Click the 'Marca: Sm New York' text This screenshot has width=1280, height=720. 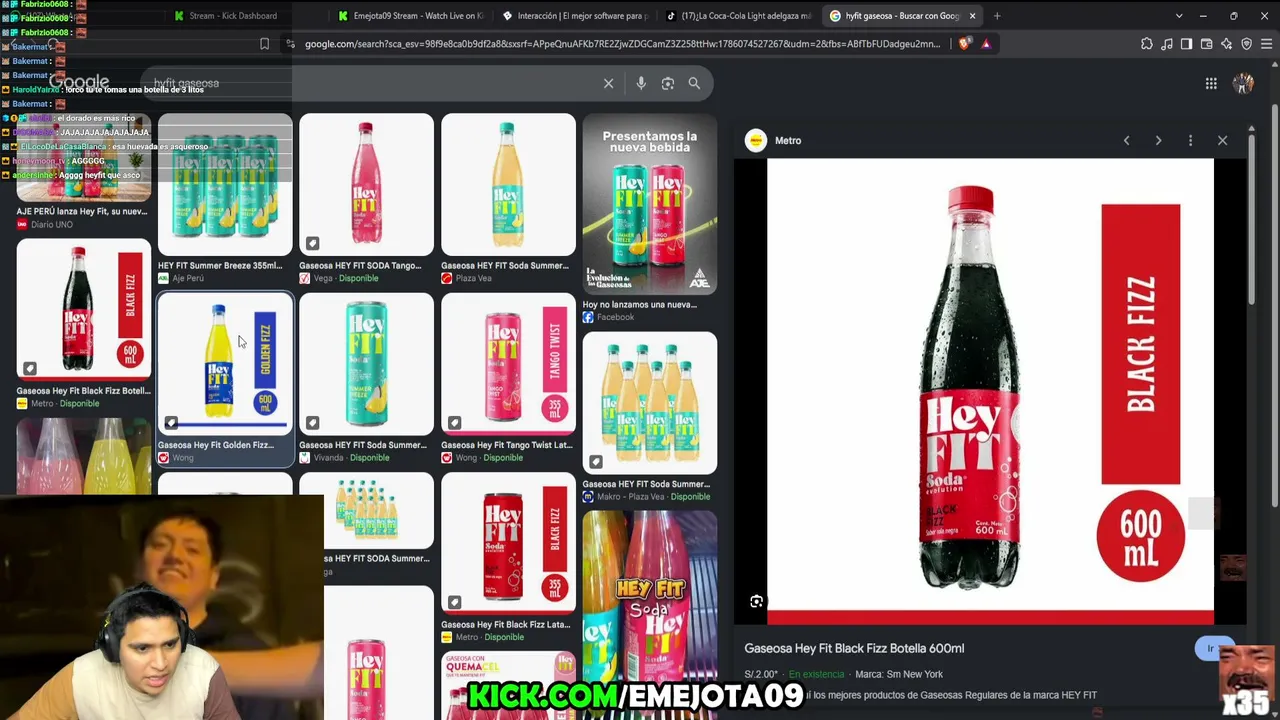coord(899,675)
